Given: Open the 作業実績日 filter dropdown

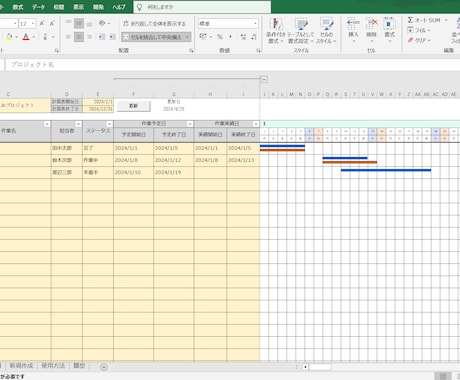Looking at the screenshot, I should pyautogui.click(x=256, y=124).
